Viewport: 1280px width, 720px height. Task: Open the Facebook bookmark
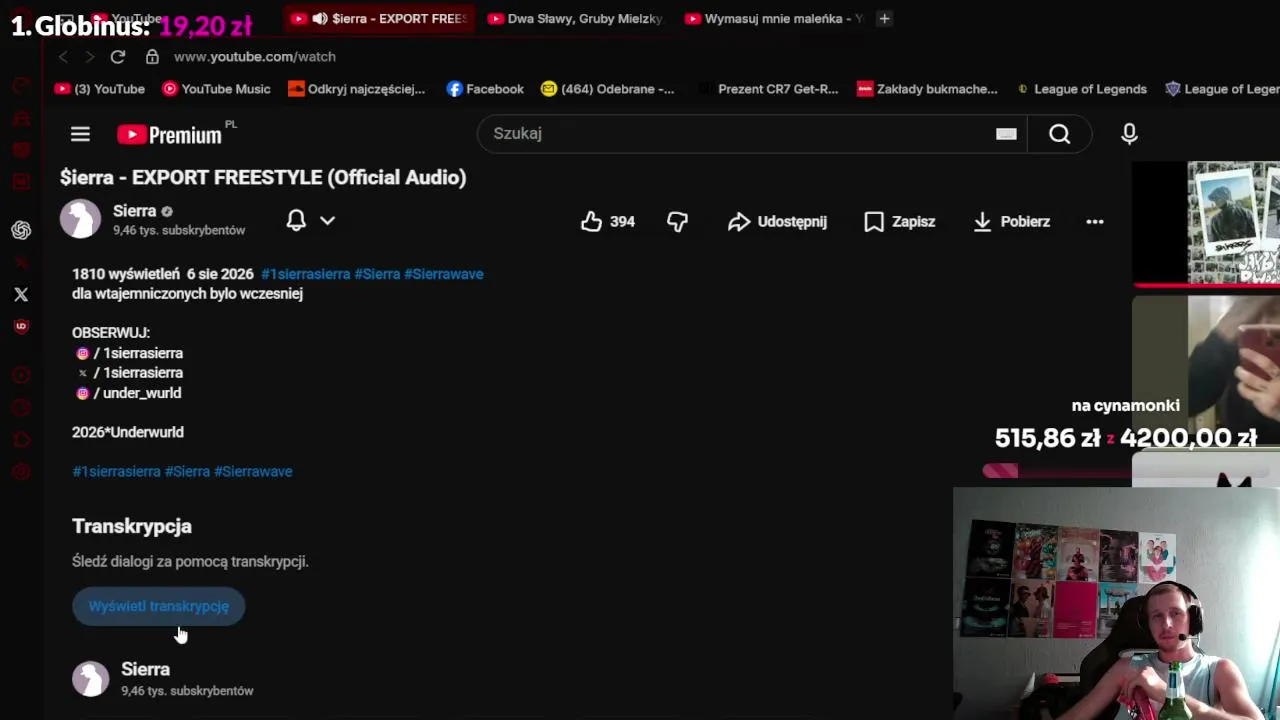click(x=485, y=89)
